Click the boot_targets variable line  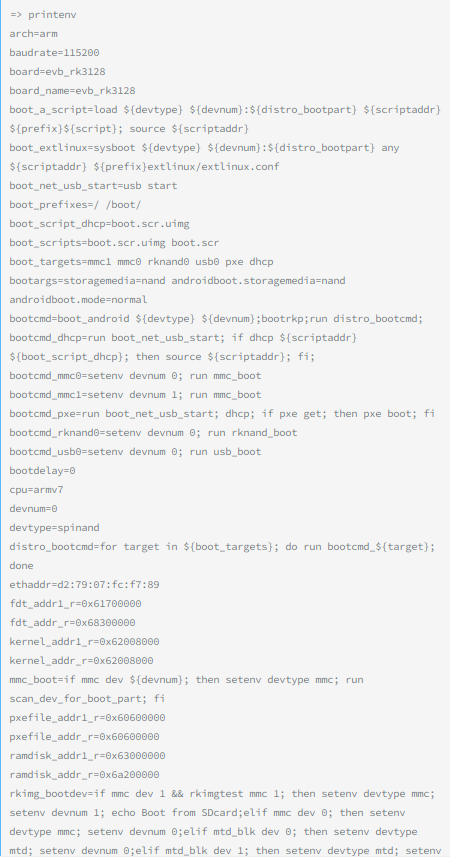click(x=142, y=262)
